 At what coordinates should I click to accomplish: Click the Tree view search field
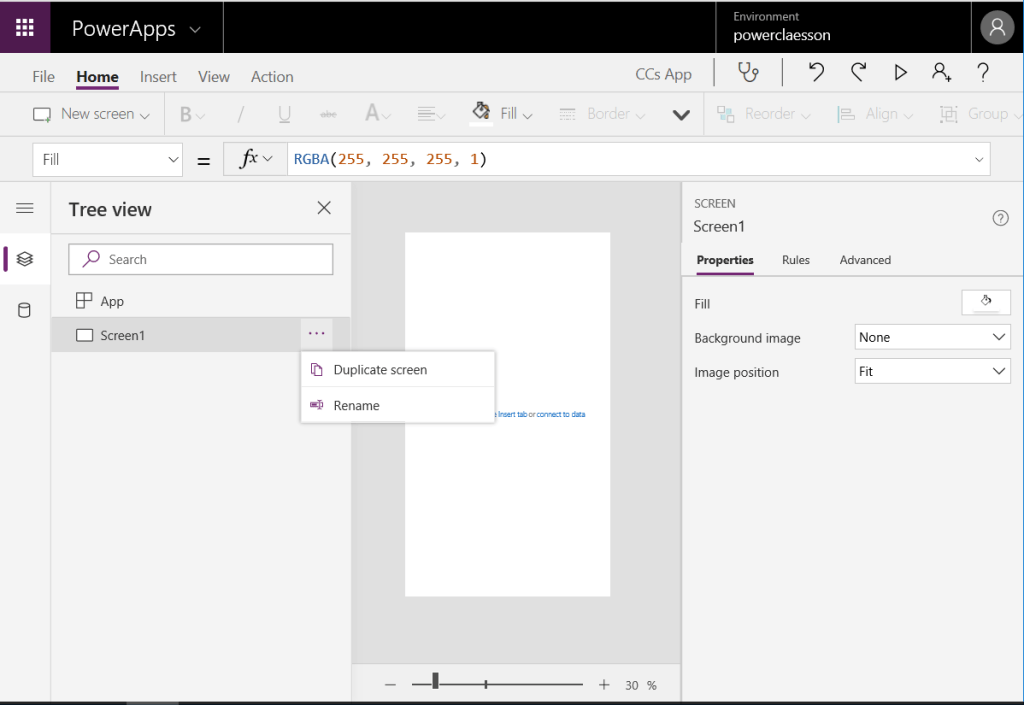click(x=201, y=259)
